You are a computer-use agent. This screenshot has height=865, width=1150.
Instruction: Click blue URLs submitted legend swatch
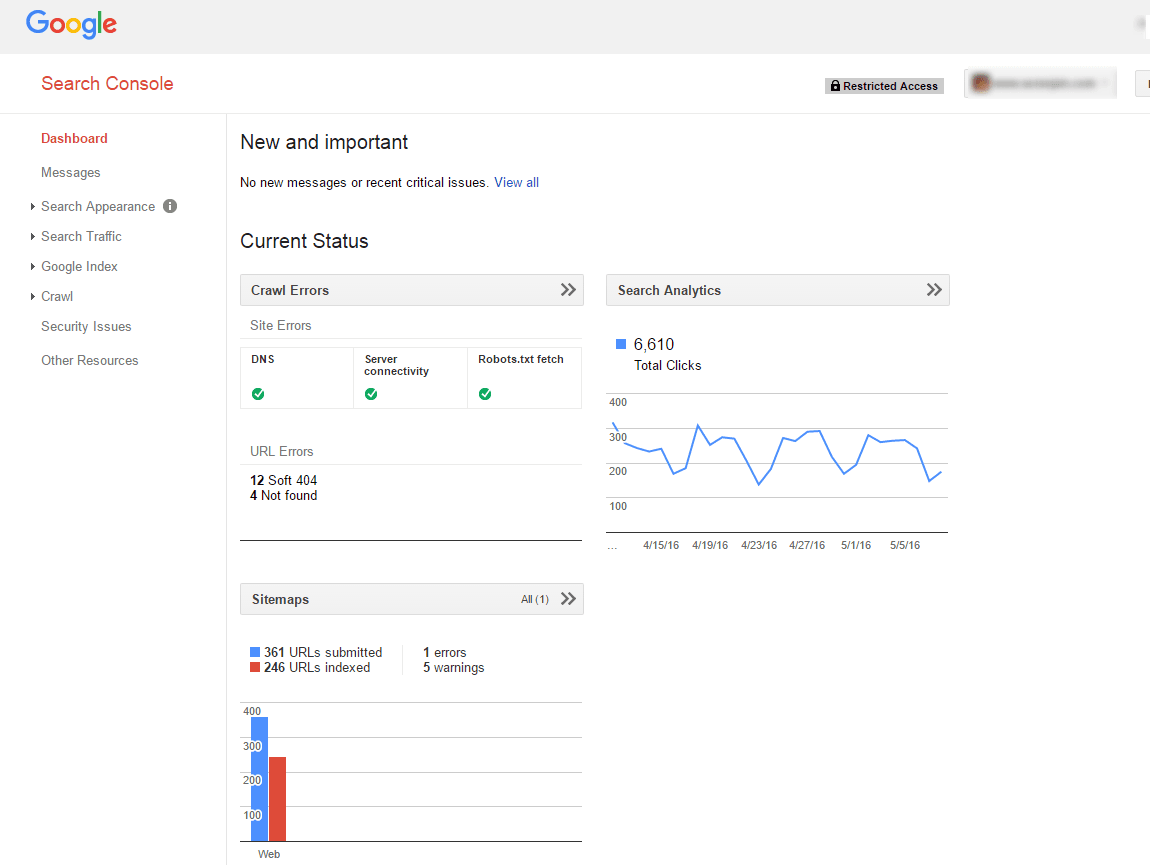click(255, 652)
